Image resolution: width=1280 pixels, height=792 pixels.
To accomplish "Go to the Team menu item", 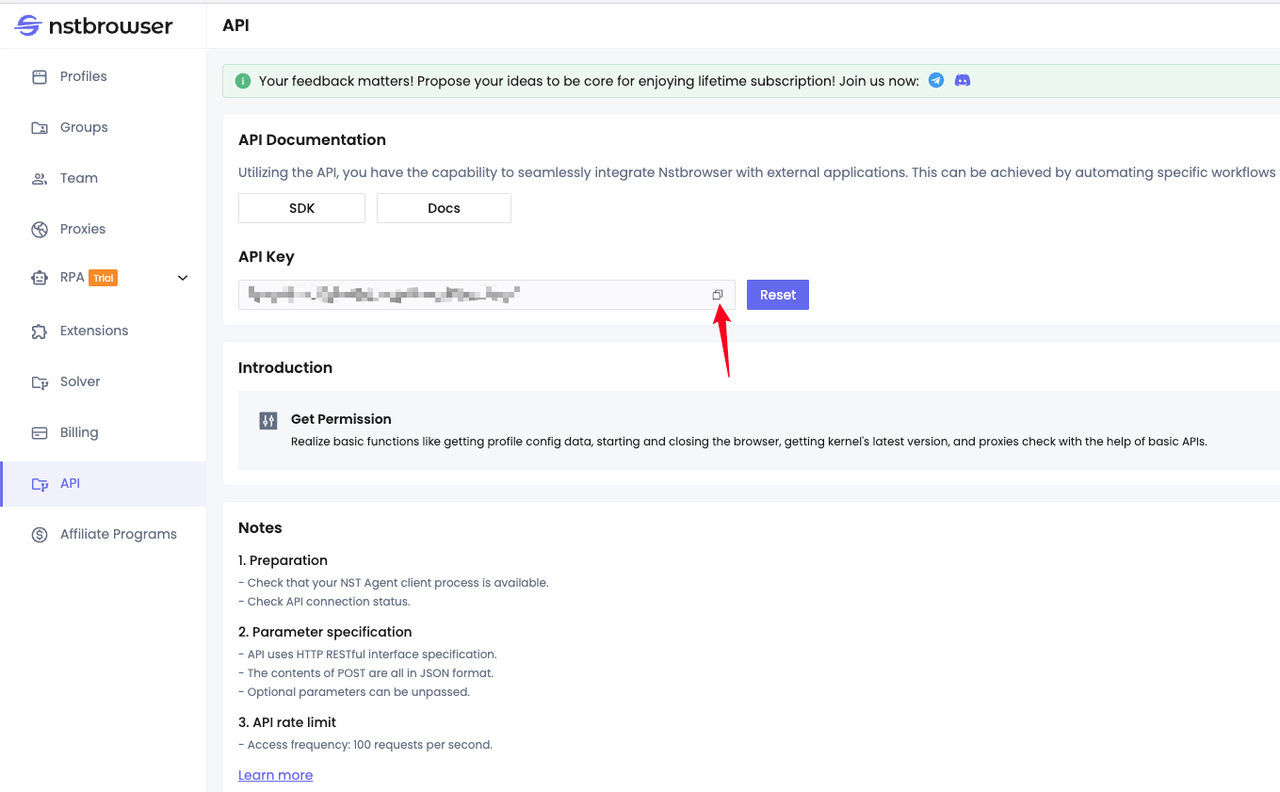I will point(78,178).
